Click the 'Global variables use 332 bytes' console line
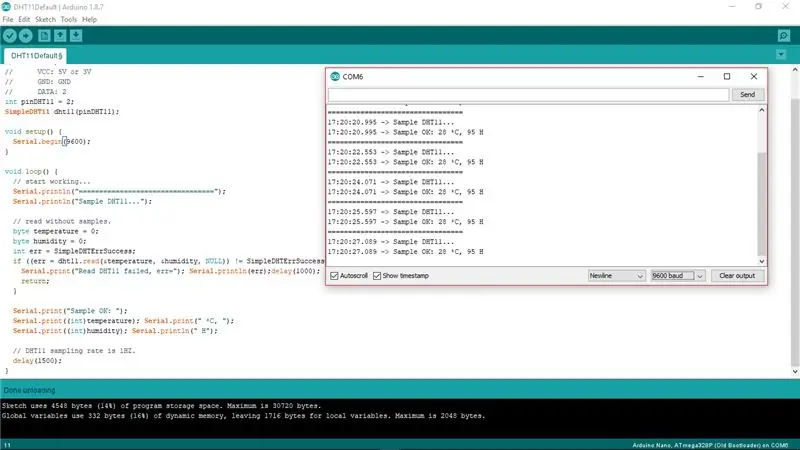 point(243,416)
